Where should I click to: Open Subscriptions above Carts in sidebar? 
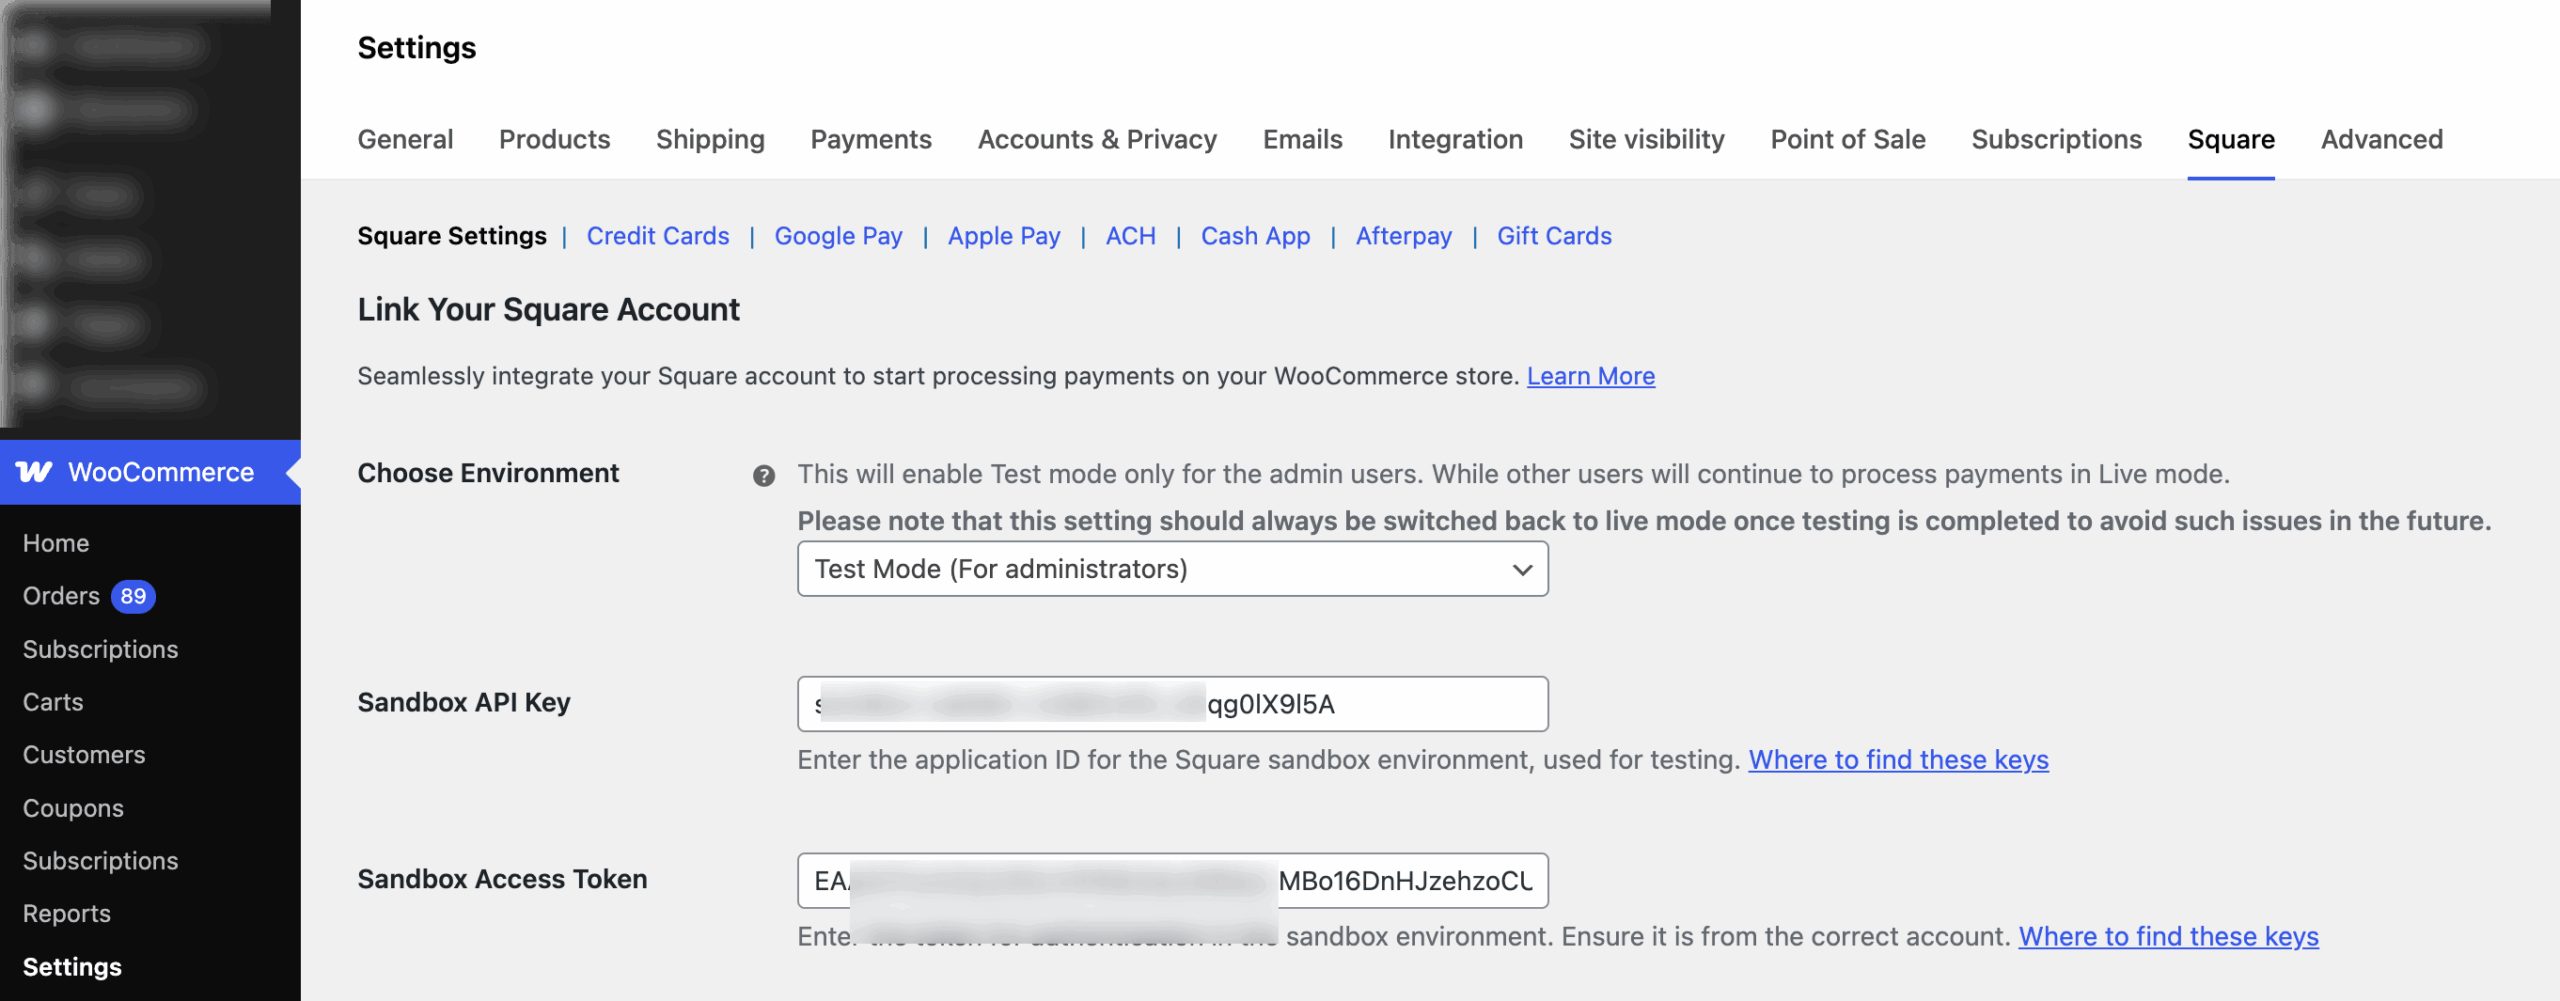(100, 649)
